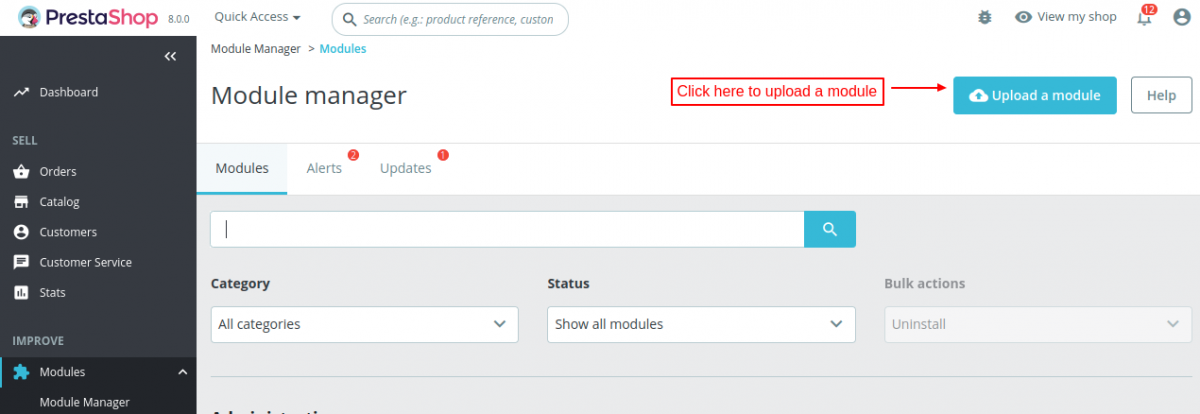Open the notifications bell
The width and height of the screenshot is (1200, 414).
(x=1145, y=17)
